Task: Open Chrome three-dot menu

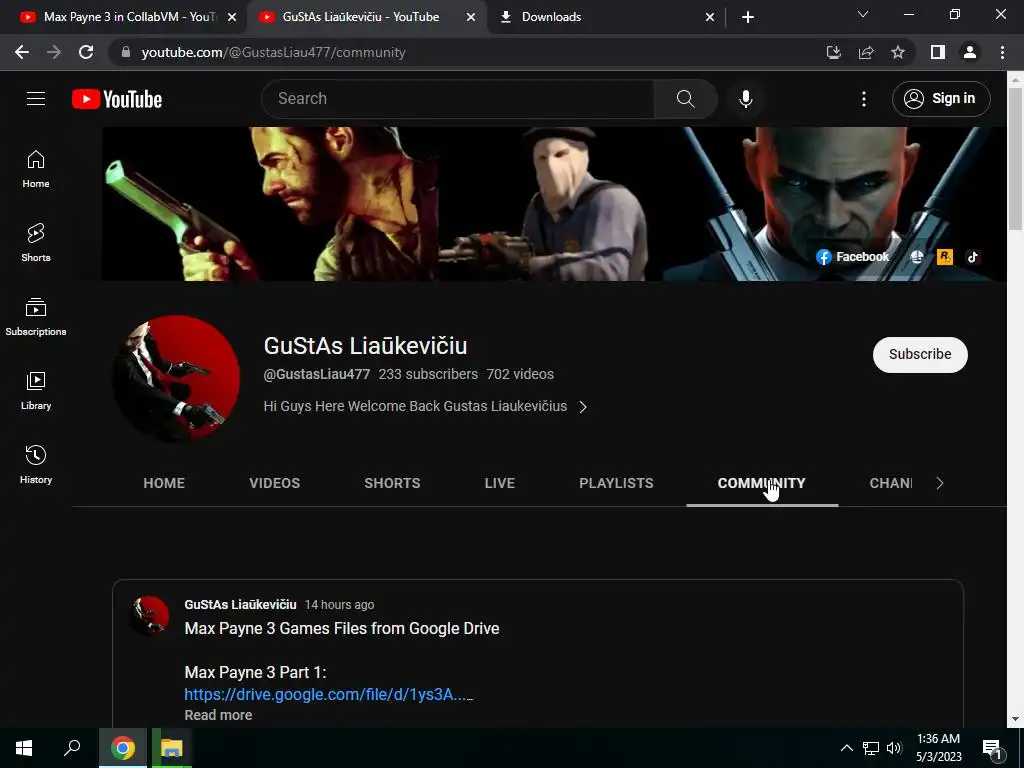Action: coord(1002,52)
